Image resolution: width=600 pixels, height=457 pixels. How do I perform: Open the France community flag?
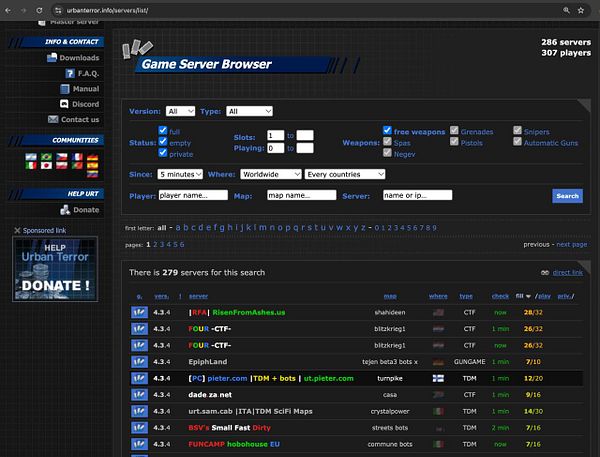pos(77,157)
